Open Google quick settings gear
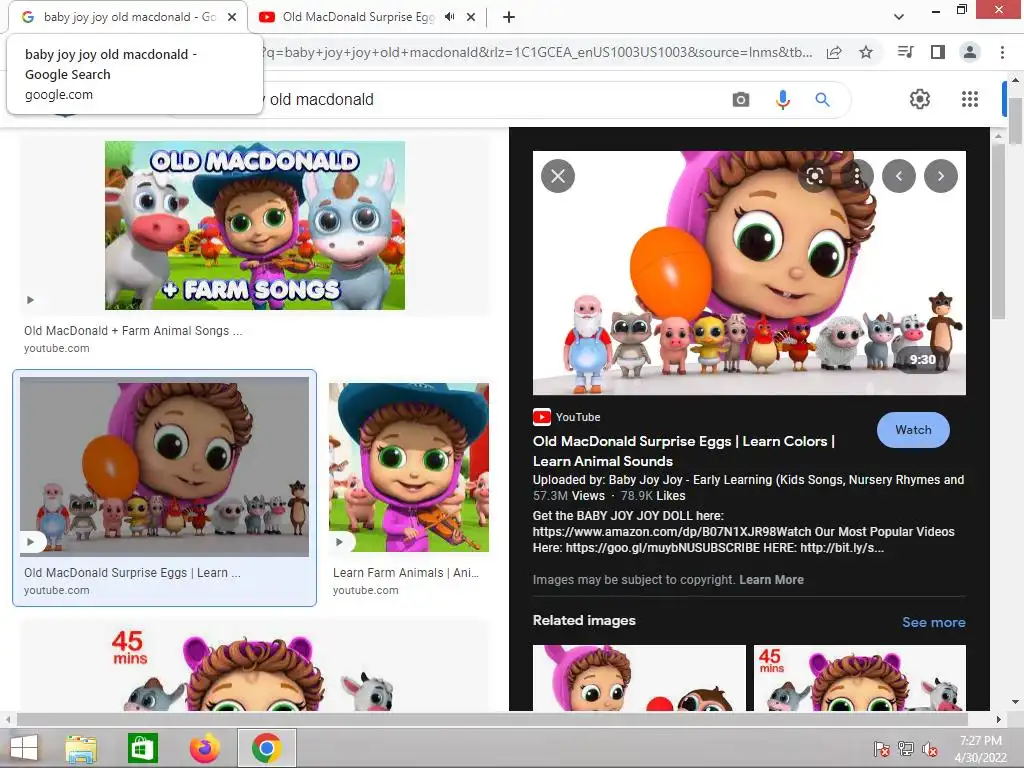Viewport: 1024px width, 768px height. pos(920,99)
